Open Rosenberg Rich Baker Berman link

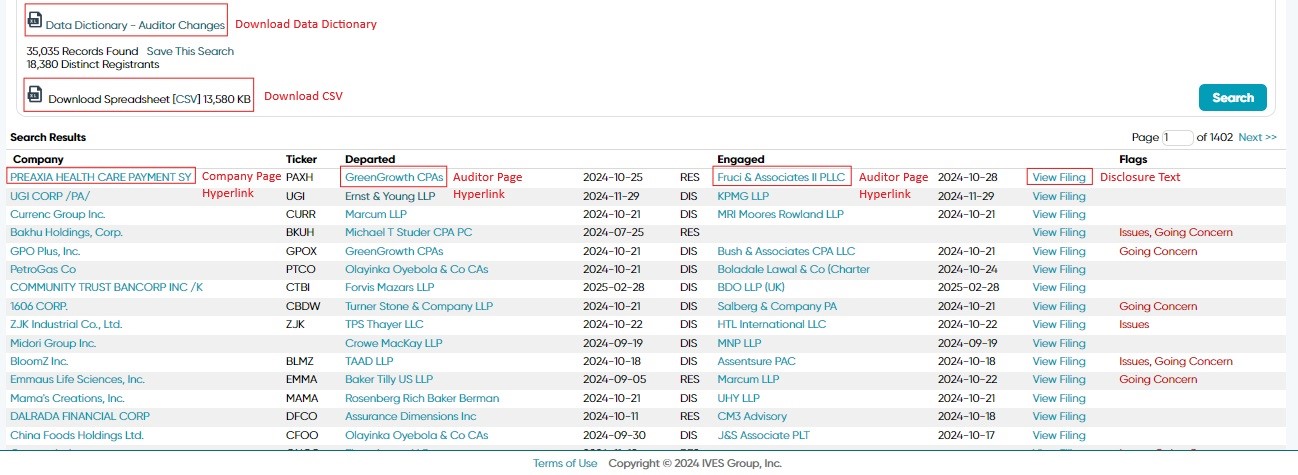(422, 398)
